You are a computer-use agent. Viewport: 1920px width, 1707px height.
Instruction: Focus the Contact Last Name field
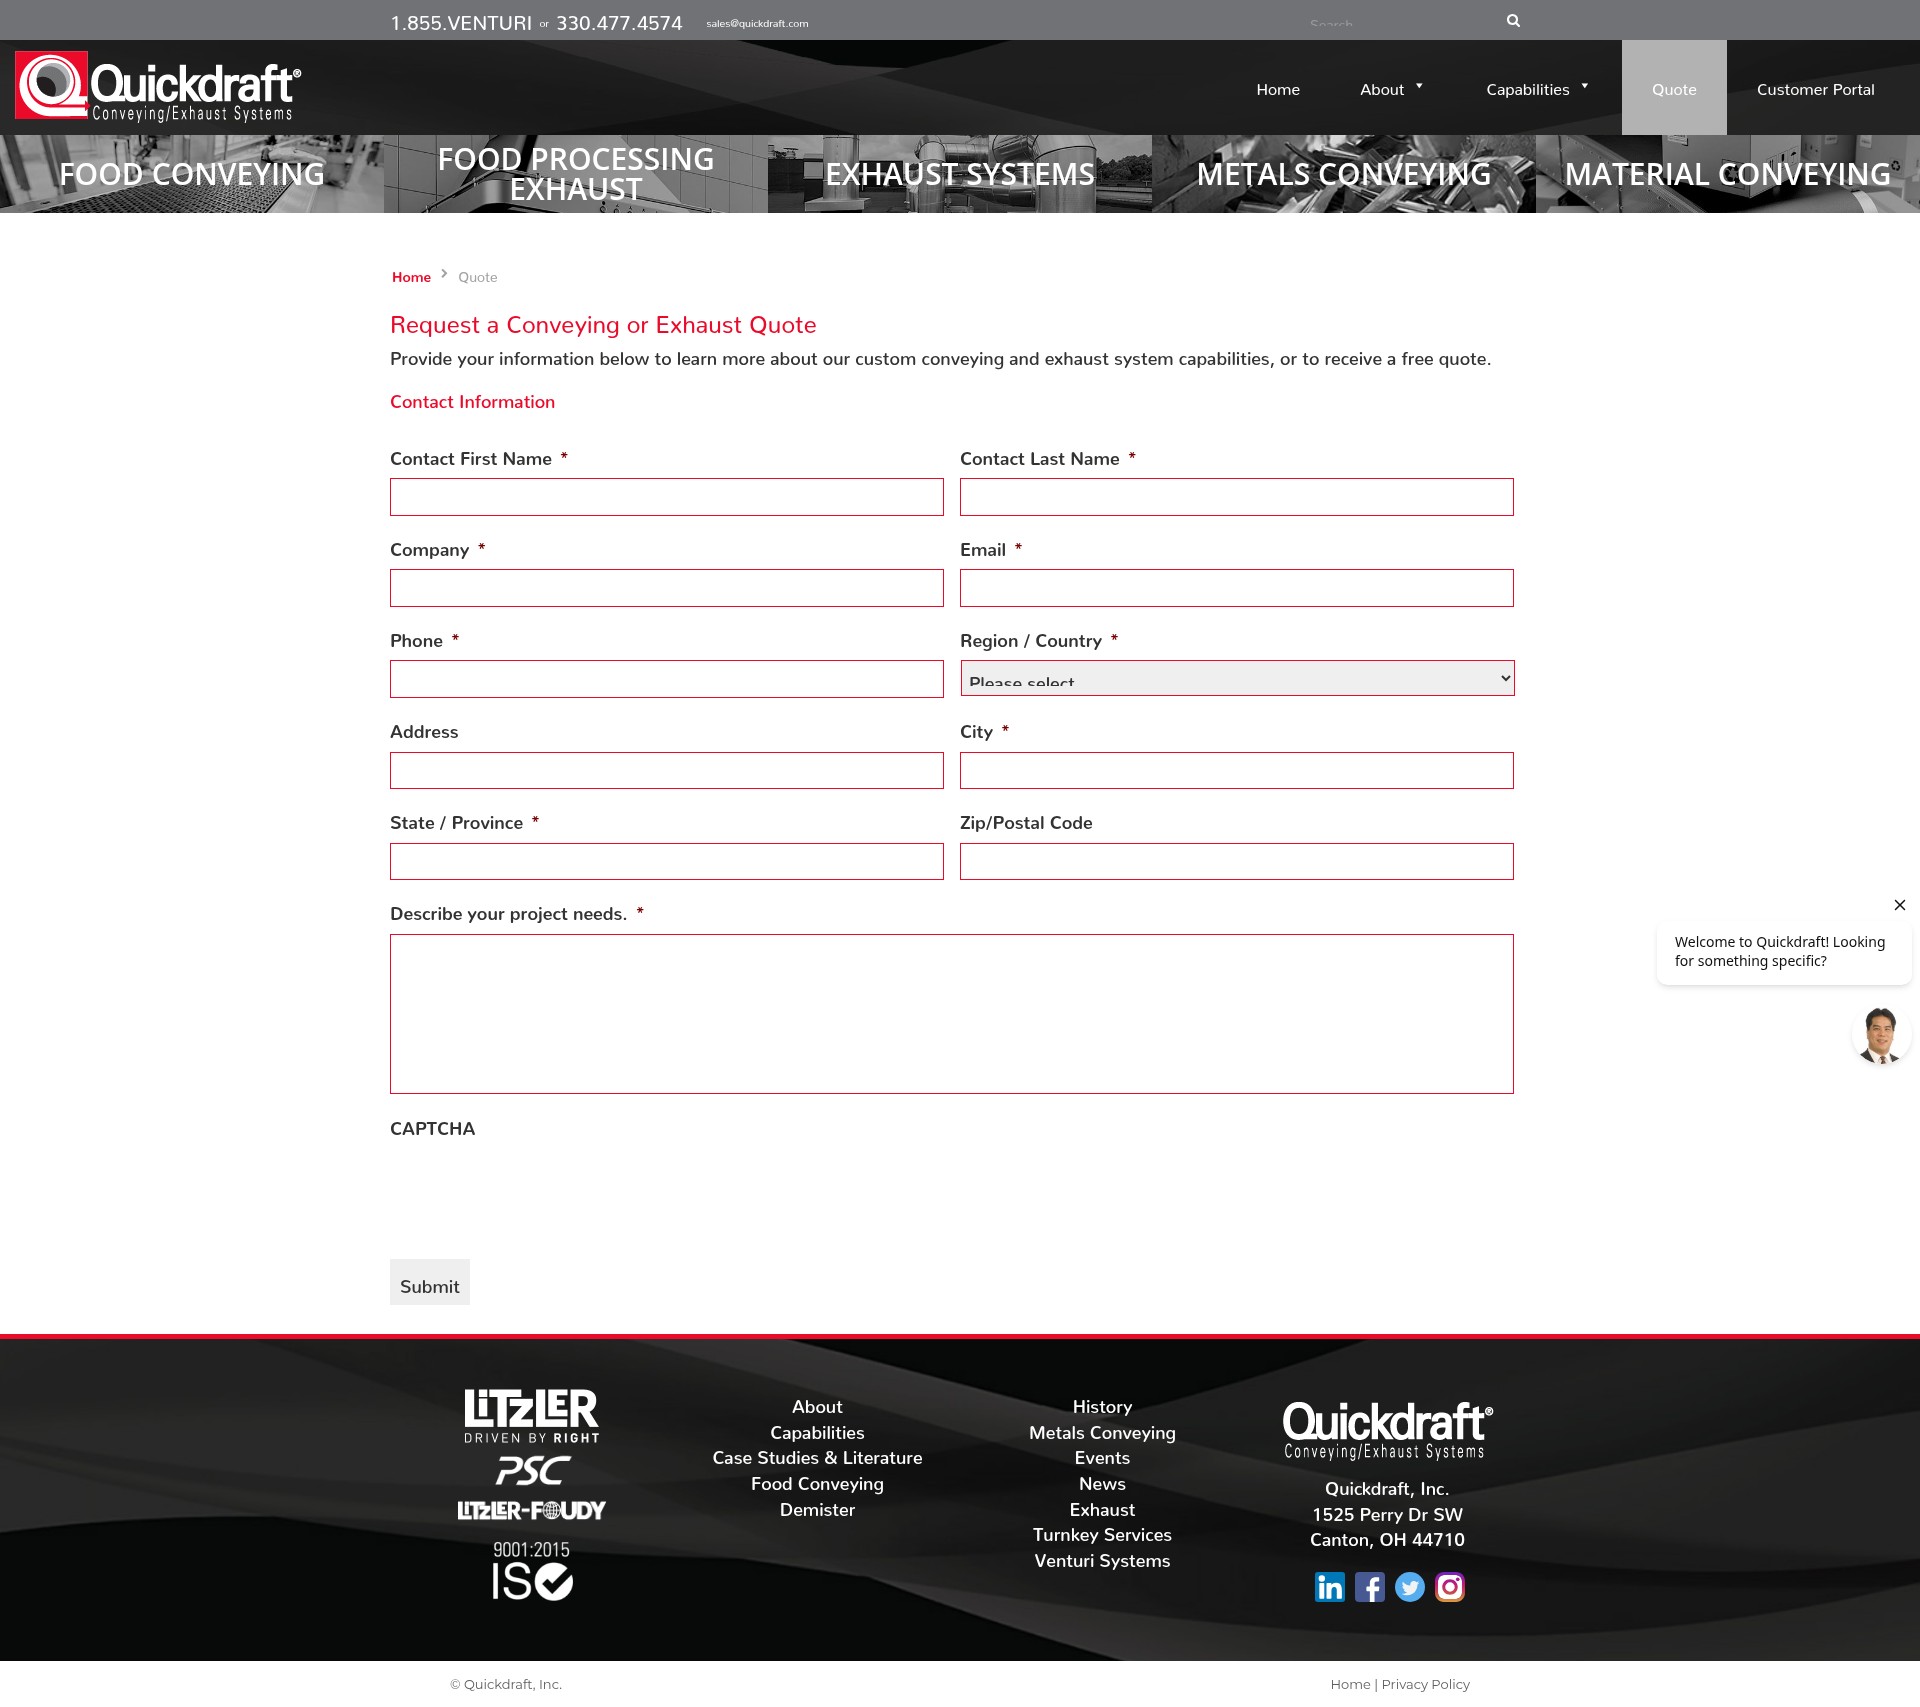tap(1237, 497)
